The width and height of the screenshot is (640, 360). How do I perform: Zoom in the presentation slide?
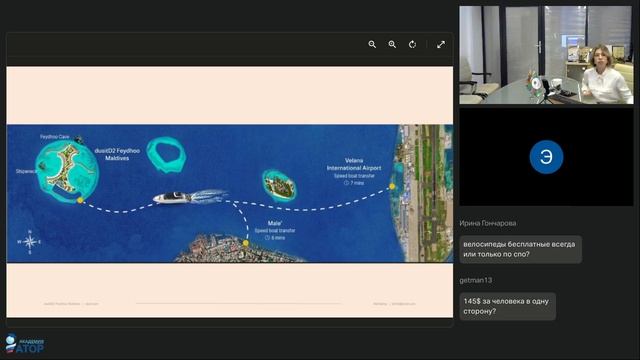click(x=392, y=44)
